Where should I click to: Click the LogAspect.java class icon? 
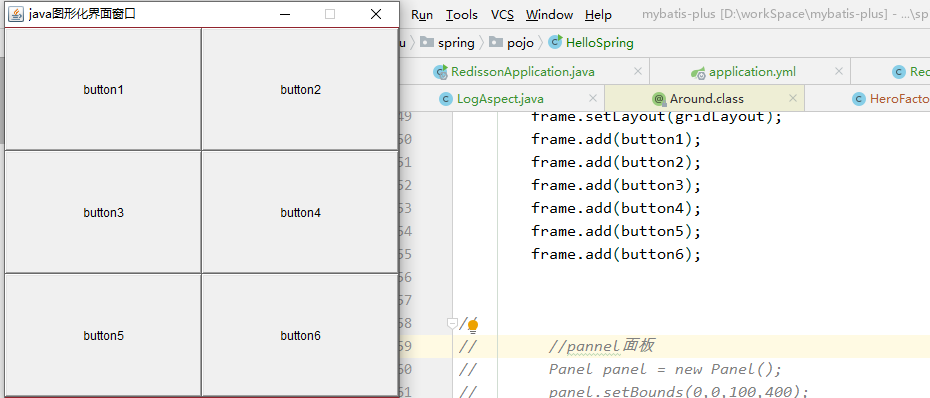(445, 98)
